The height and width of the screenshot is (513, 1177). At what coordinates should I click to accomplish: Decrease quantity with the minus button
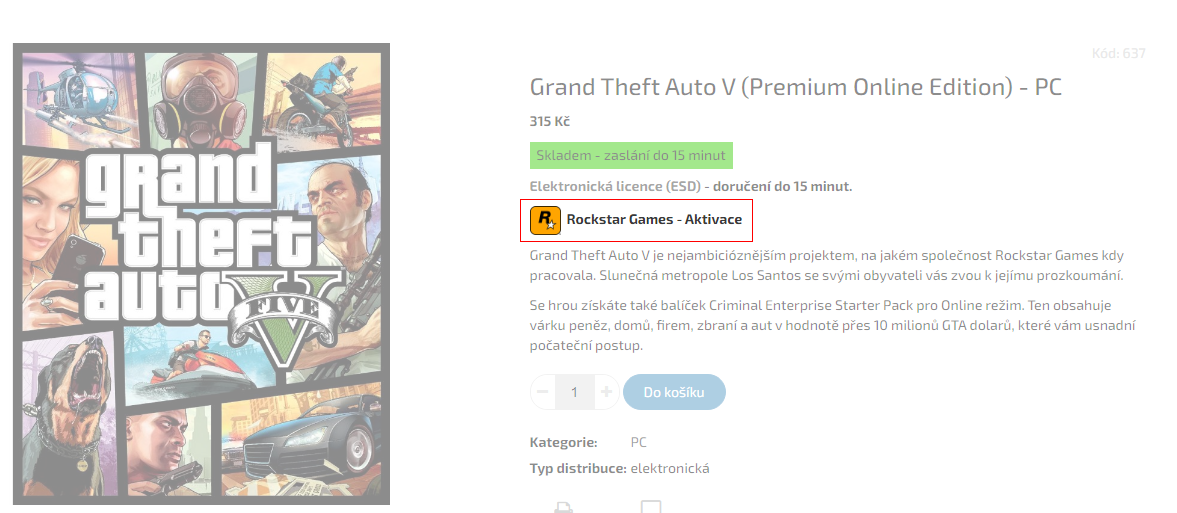click(x=543, y=392)
